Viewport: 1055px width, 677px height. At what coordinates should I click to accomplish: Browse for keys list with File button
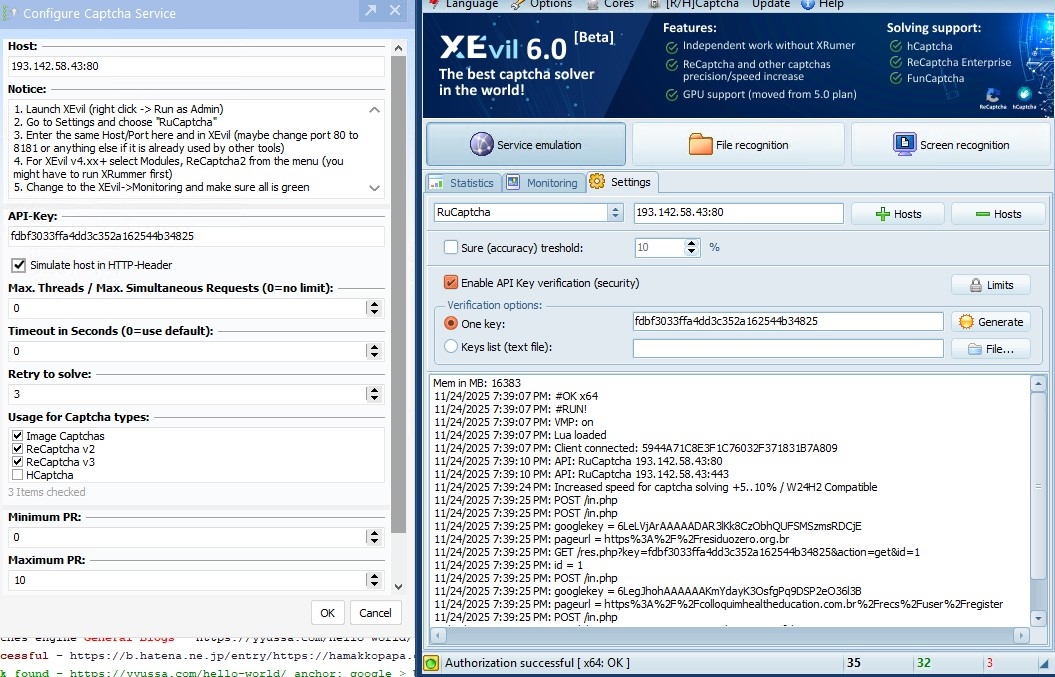point(990,349)
